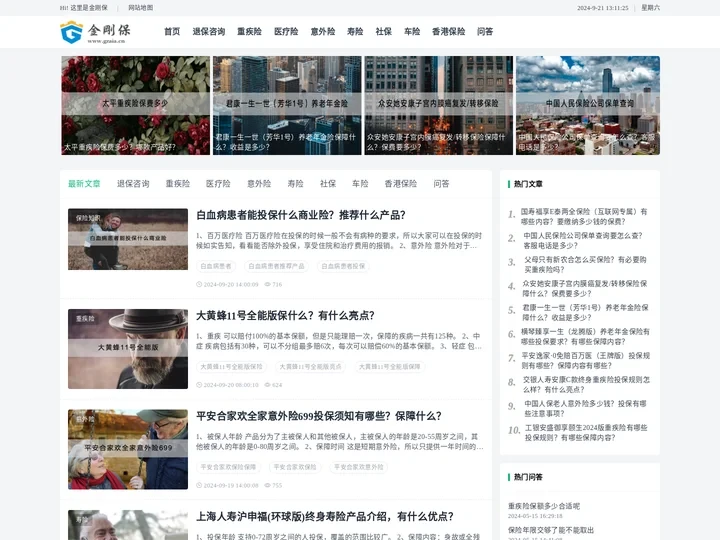Go to 重疾险 in the top navigation
Image resolution: width=720 pixels, height=540 pixels.
(x=249, y=32)
